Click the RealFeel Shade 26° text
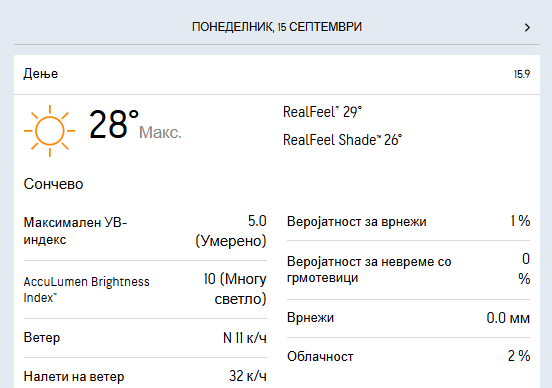 point(342,140)
